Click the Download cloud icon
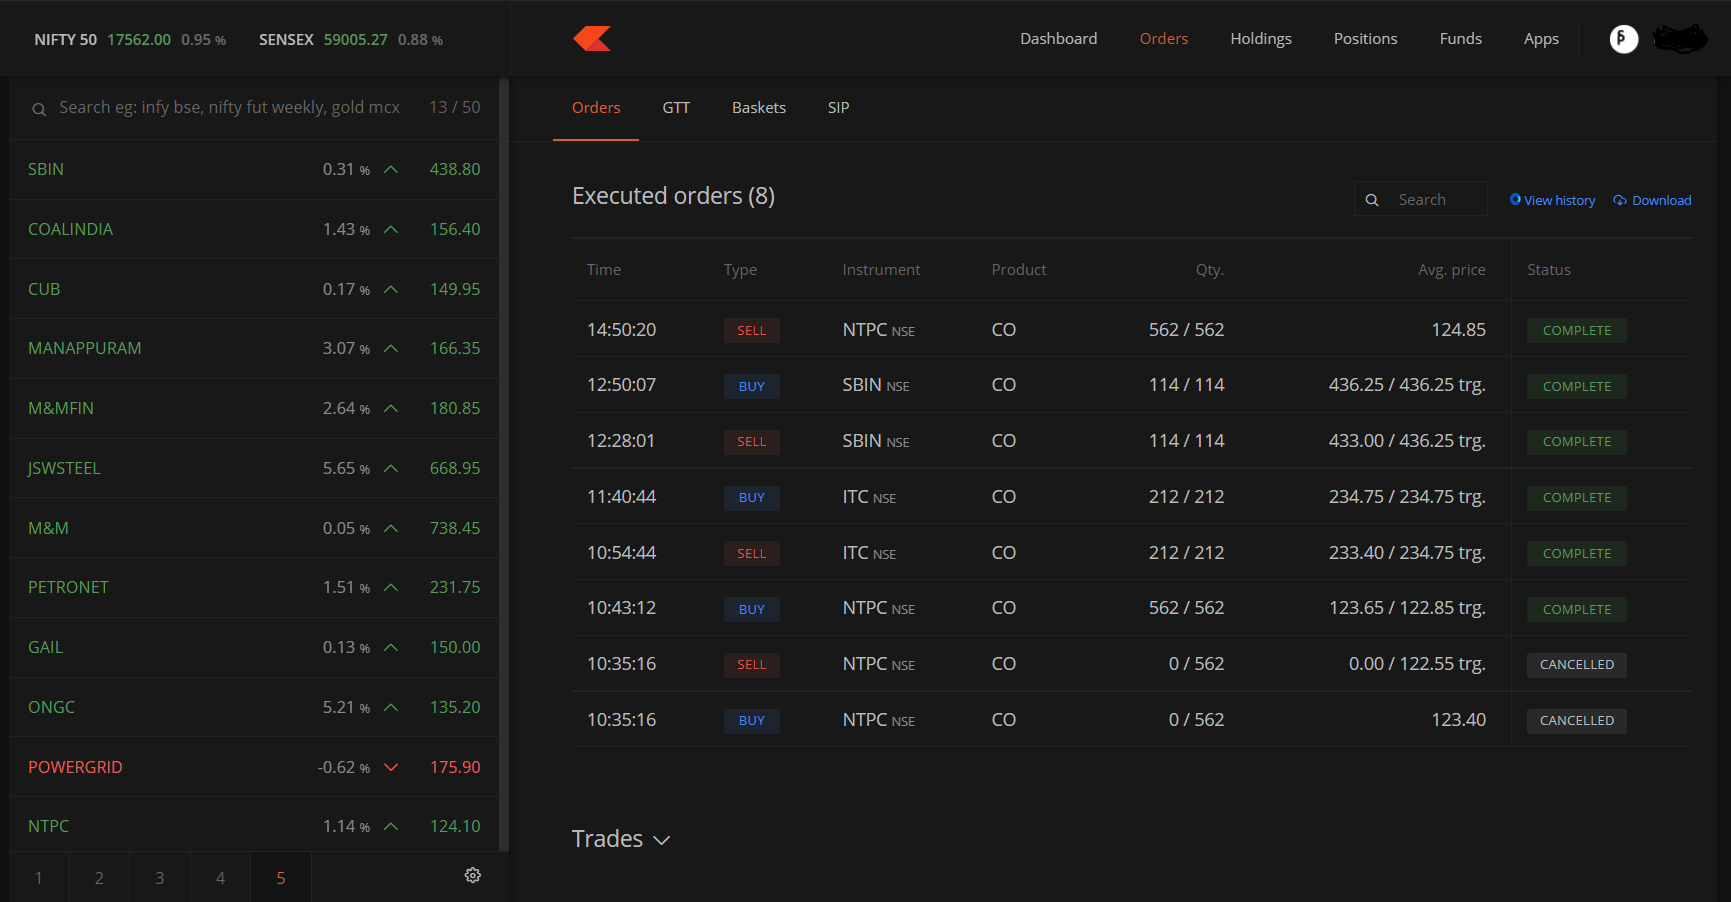Screen dimensions: 1731x902 coord(1620,200)
